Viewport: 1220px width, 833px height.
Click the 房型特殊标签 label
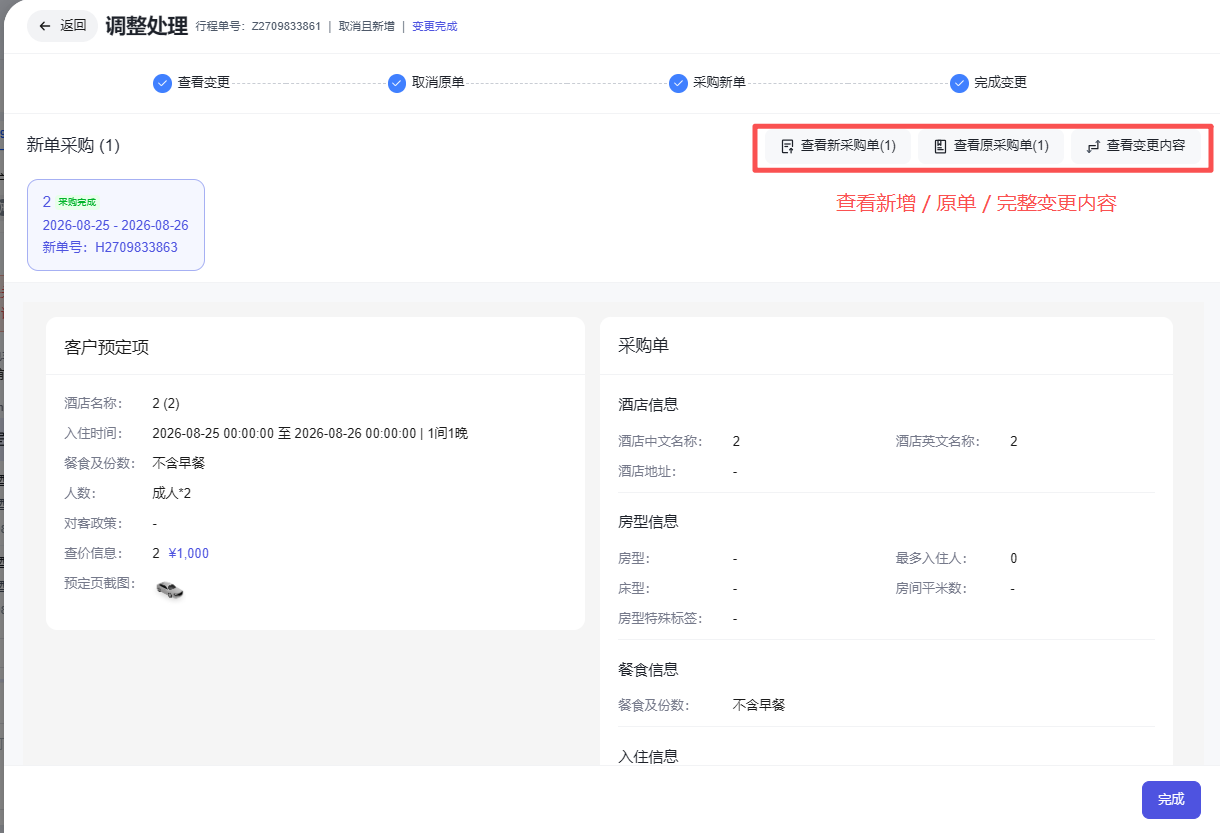[x=661, y=619]
